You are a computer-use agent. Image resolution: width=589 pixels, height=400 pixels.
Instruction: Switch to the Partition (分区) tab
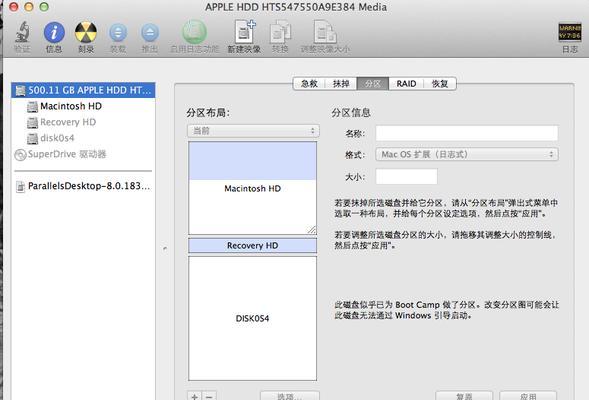coord(373,83)
